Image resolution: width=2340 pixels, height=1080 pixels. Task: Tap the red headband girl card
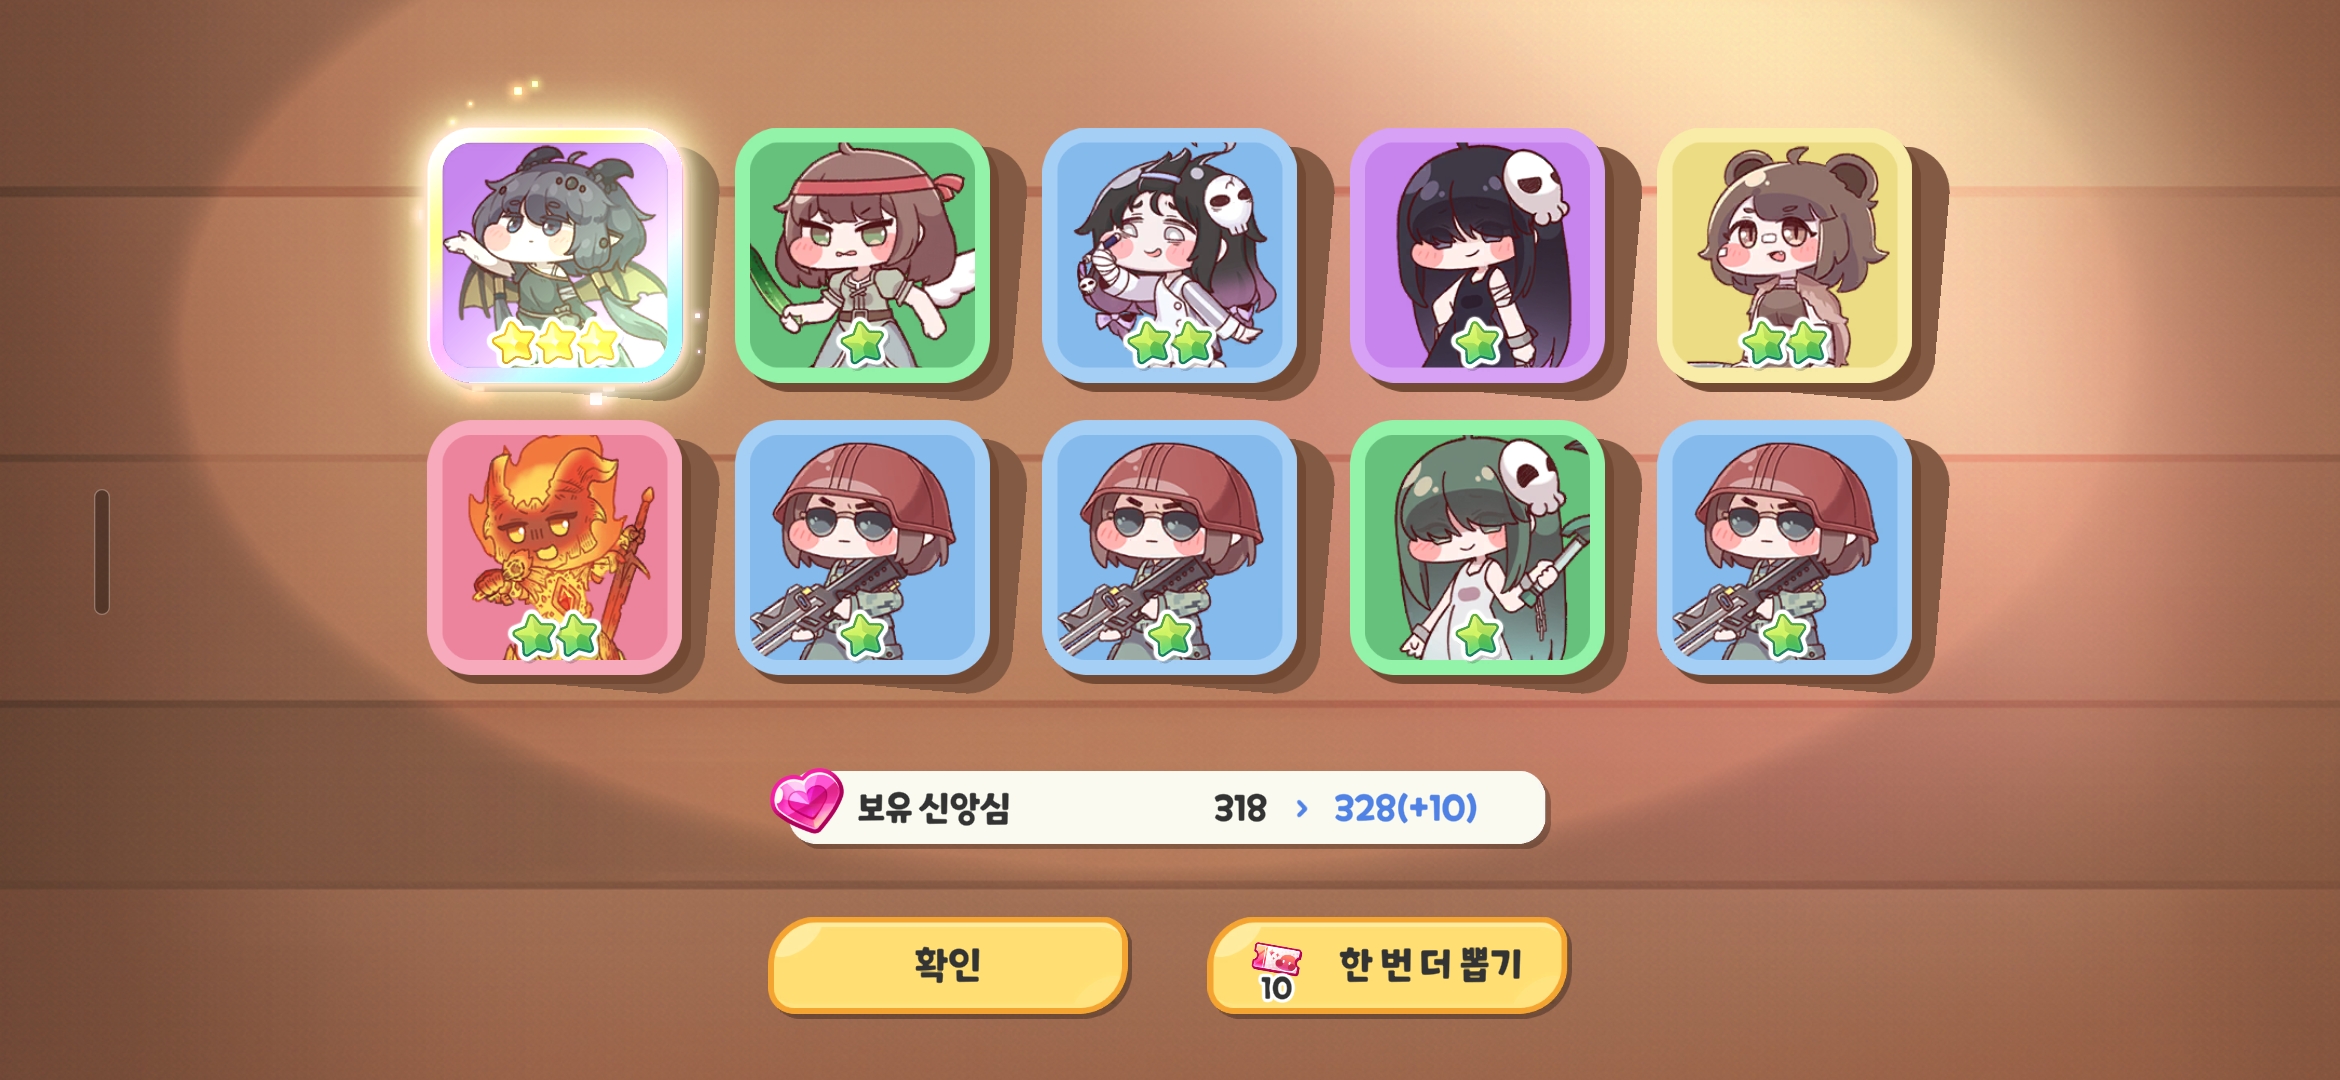click(862, 255)
